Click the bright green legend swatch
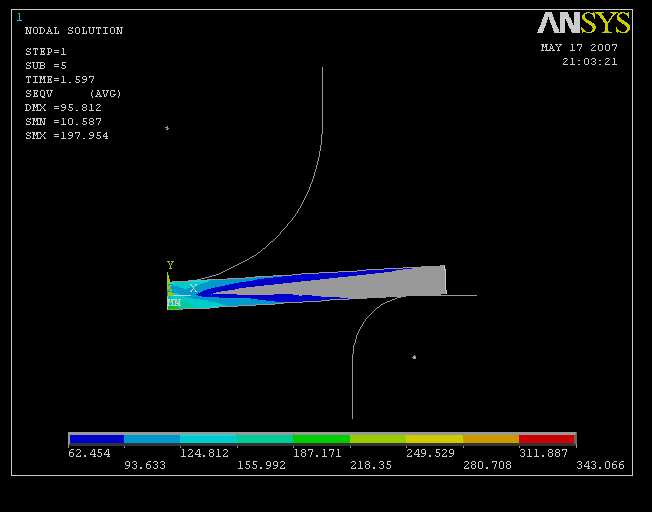Image resolution: width=652 pixels, height=512 pixels. coord(321,439)
